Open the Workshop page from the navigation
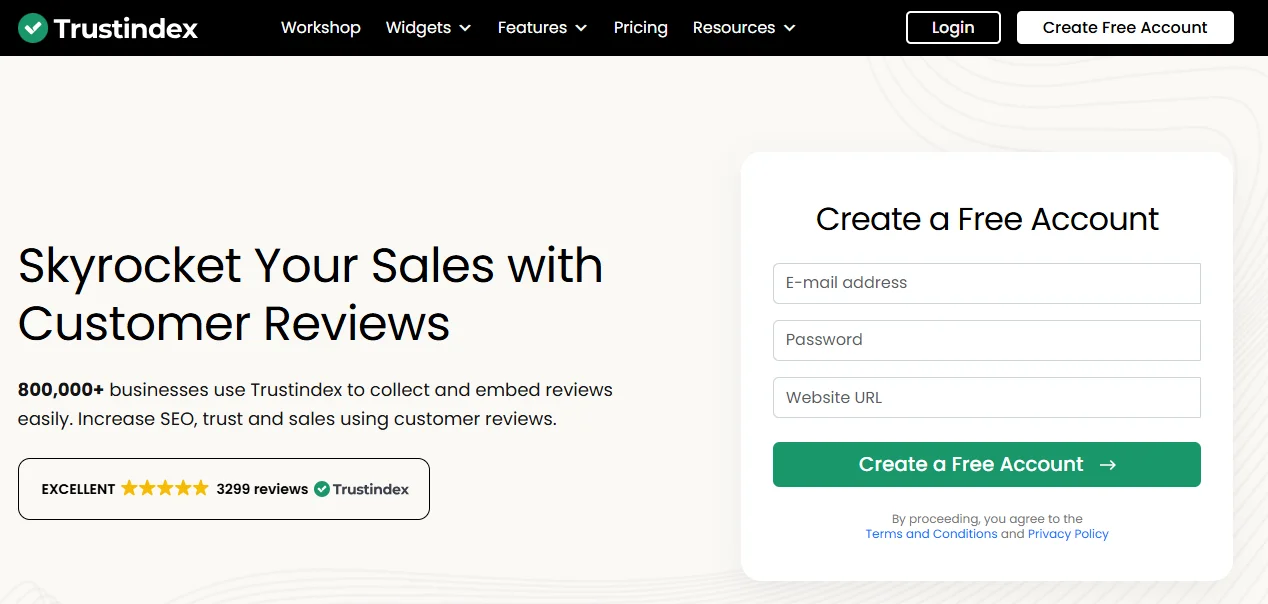This screenshot has height=604, width=1268. (x=320, y=27)
